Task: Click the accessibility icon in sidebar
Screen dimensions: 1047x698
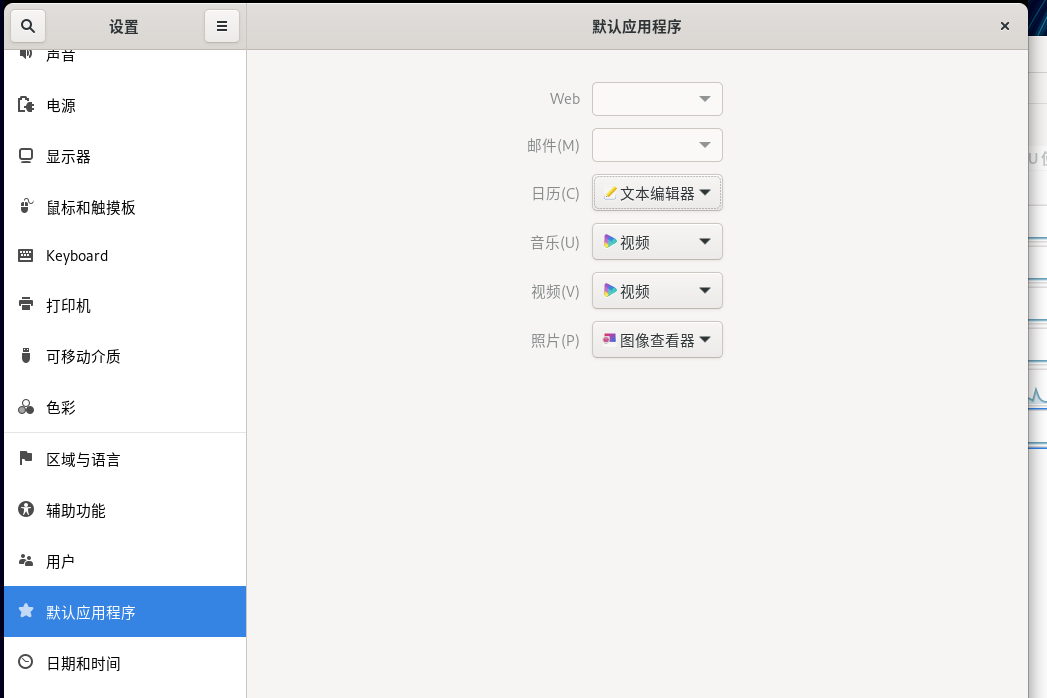Action: pyautogui.click(x=26, y=510)
